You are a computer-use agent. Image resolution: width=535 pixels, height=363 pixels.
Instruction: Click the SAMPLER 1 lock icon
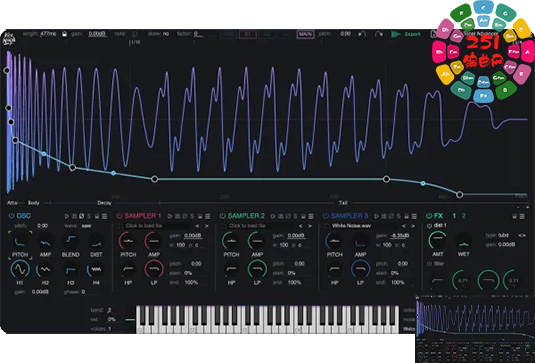pos(200,216)
